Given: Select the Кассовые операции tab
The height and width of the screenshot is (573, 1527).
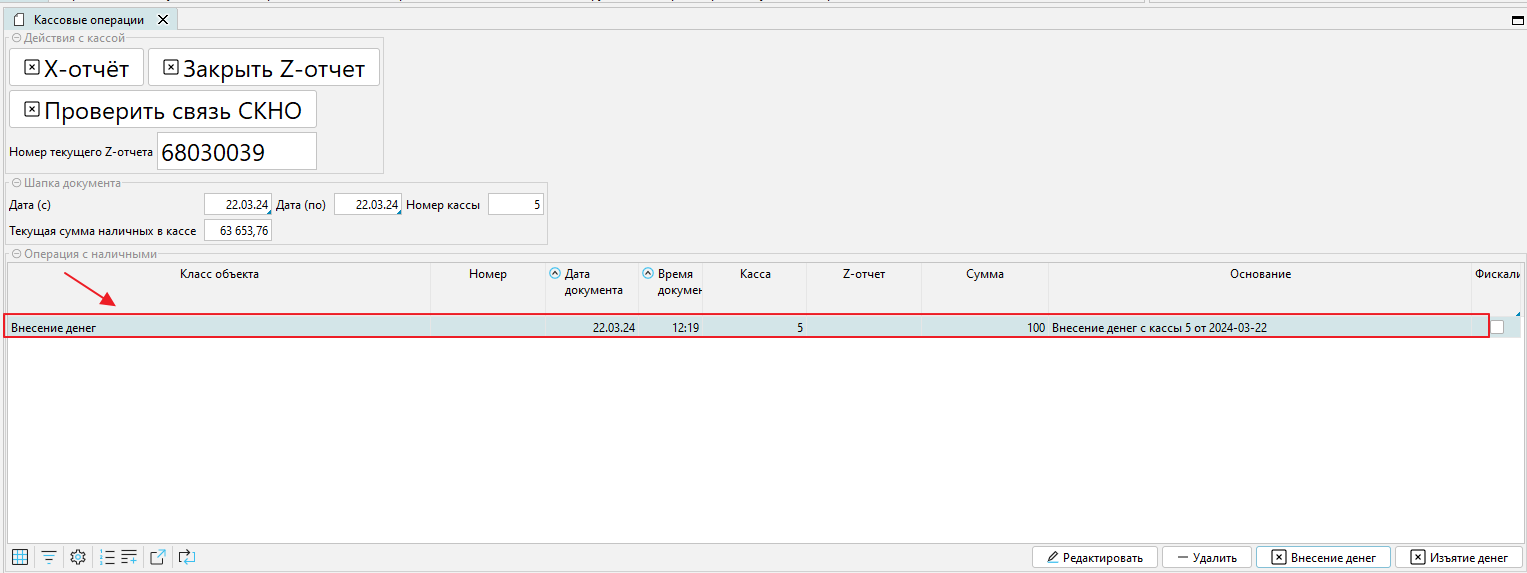Looking at the screenshot, I should pyautogui.click(x=88, y=20).
